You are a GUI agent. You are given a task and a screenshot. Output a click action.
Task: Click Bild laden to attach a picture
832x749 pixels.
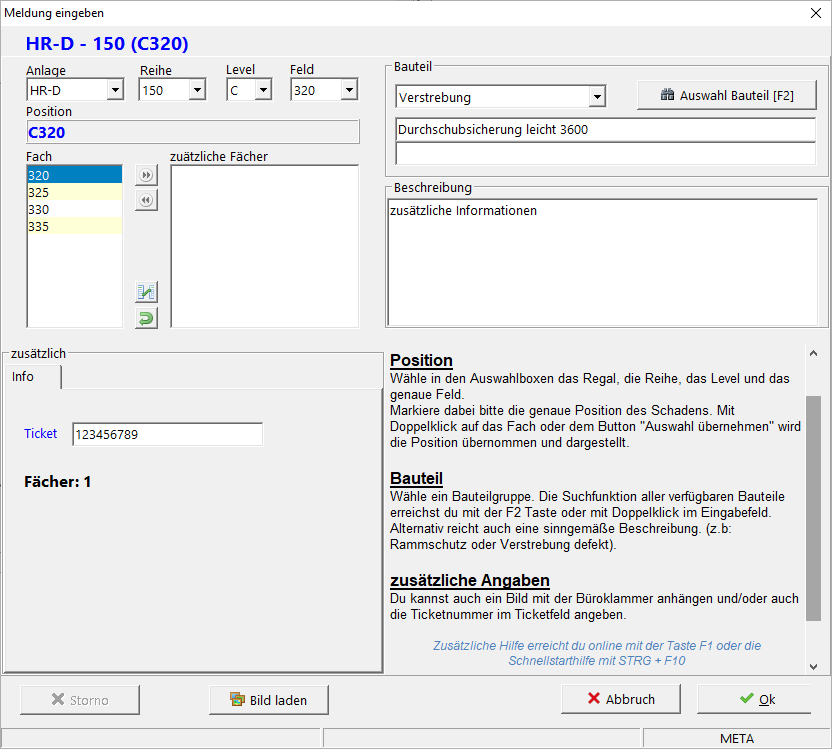268,700
